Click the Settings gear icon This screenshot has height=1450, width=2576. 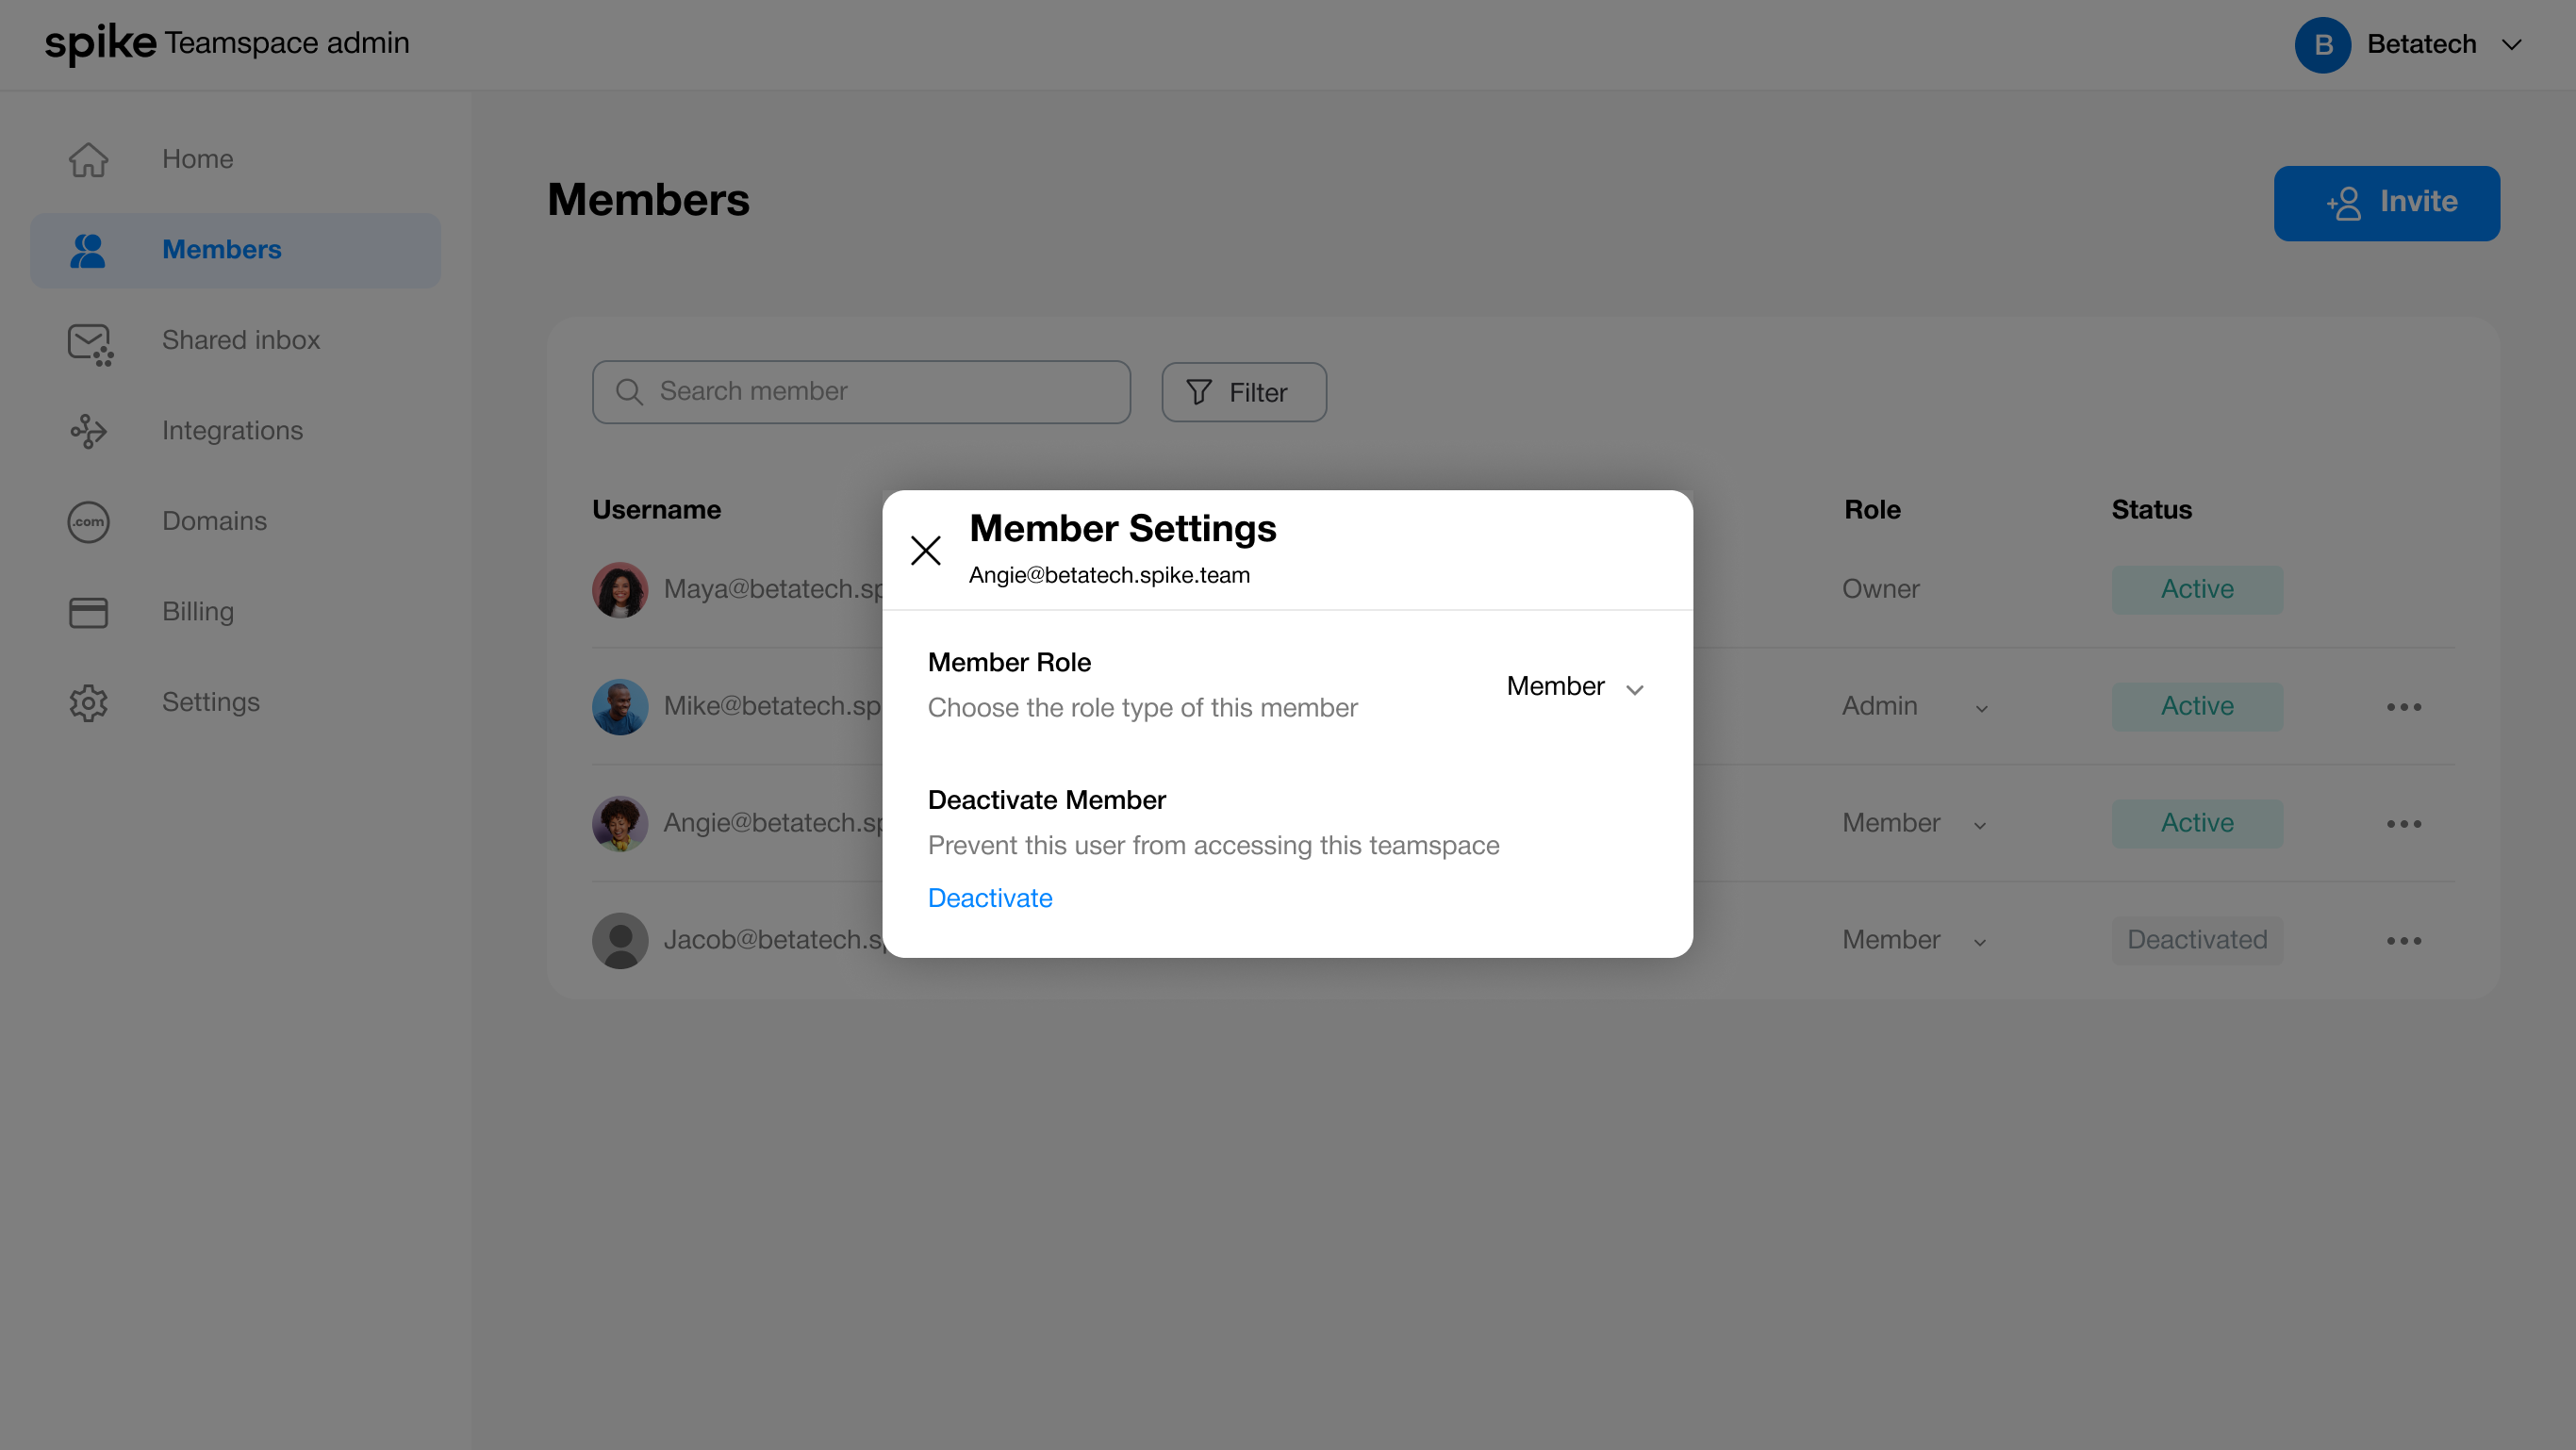[x=88, y=703]
